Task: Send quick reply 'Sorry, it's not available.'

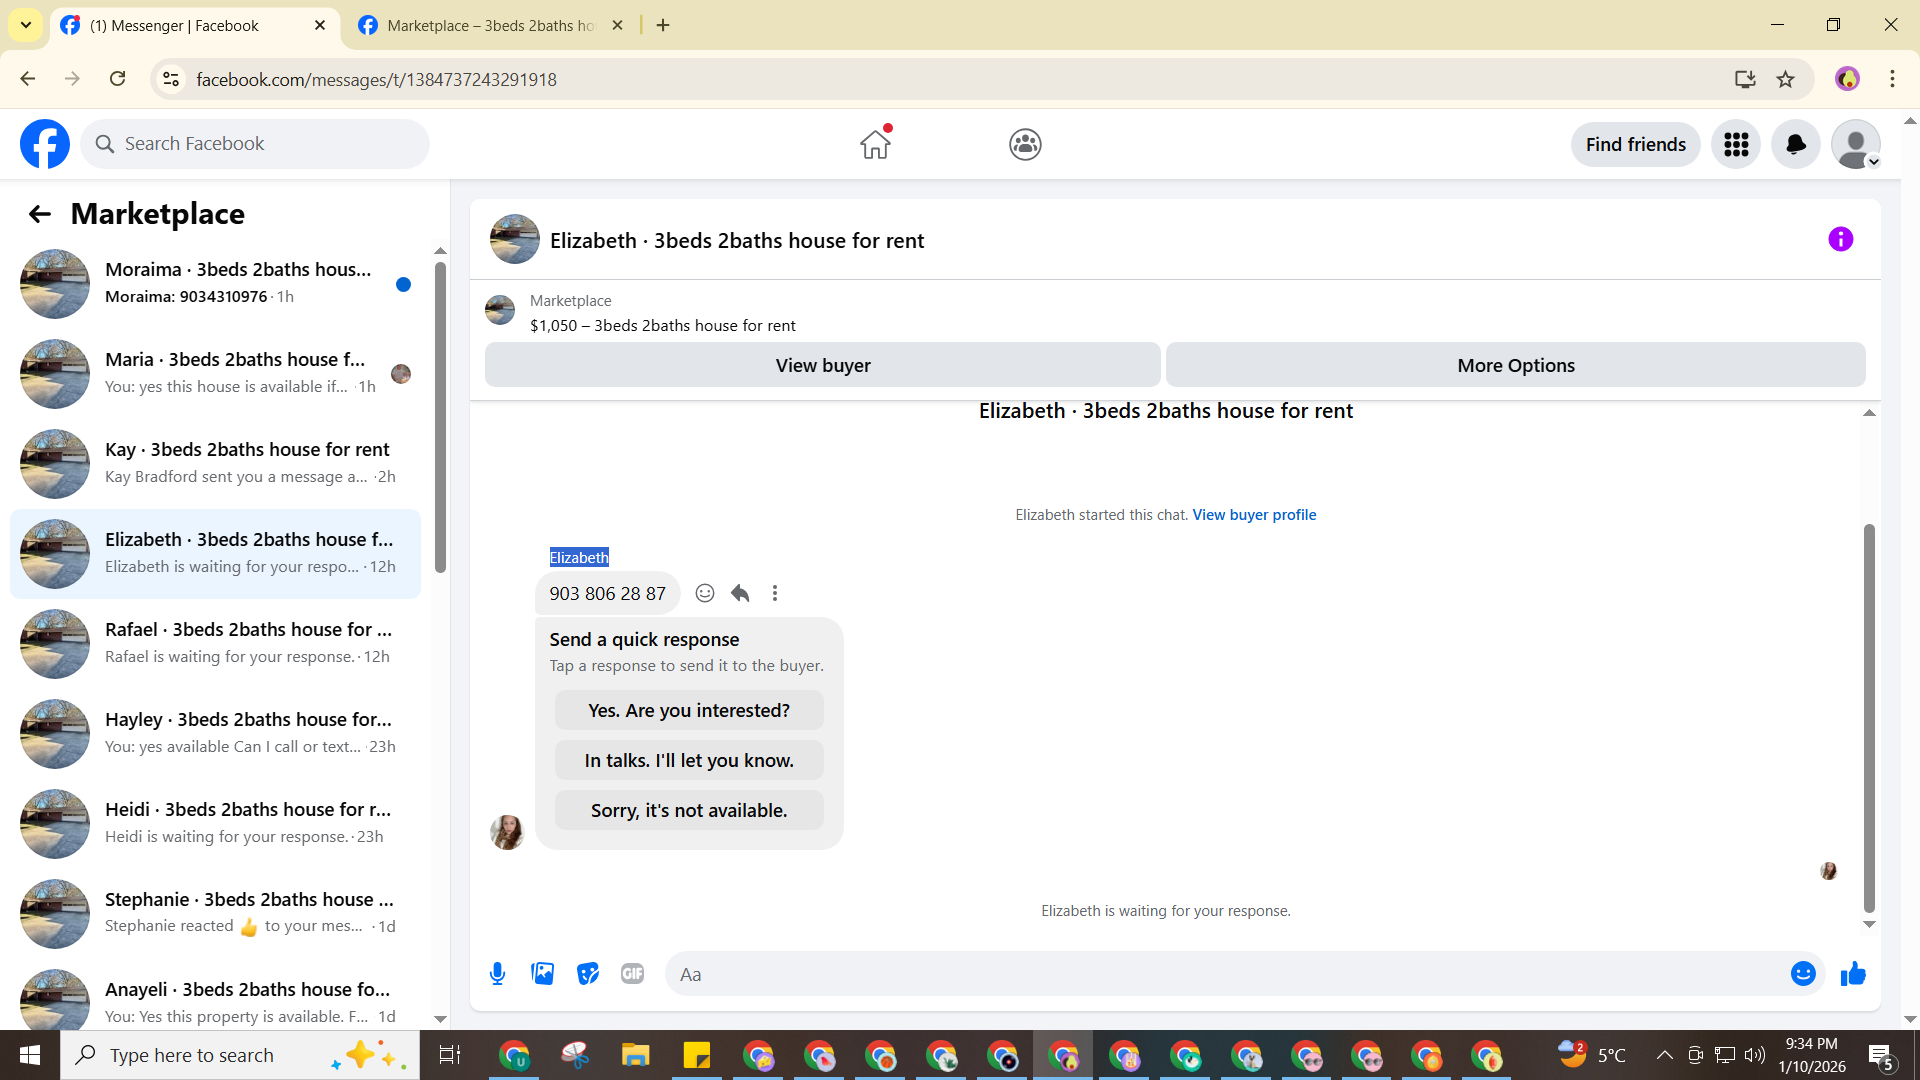Action: (689, 811)
